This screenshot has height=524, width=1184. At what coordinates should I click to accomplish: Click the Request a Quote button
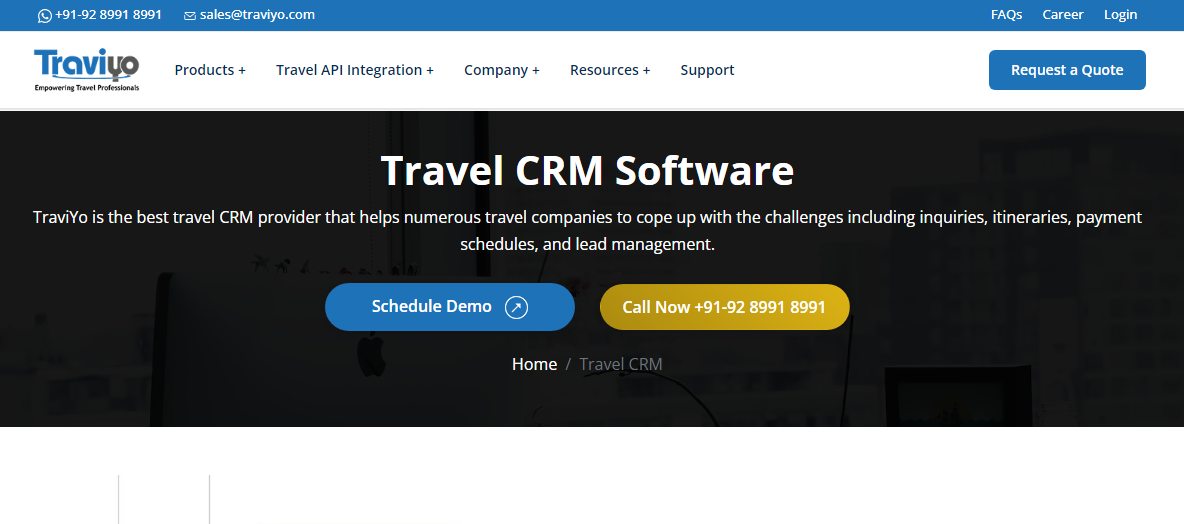(1067, 70)
